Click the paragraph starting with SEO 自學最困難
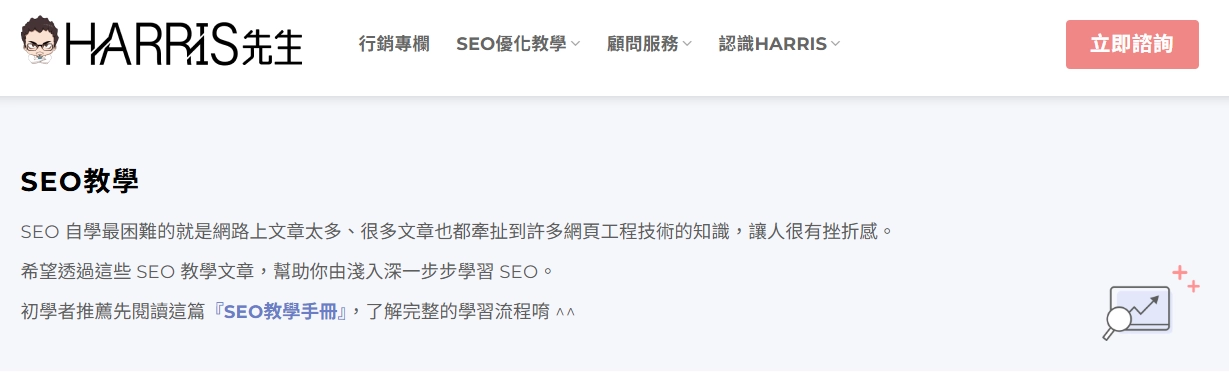1229x373 pixels. [456, 232]
